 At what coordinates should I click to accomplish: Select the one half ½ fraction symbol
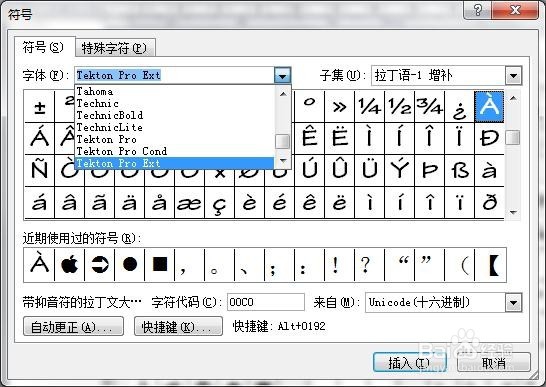point(399,107)
